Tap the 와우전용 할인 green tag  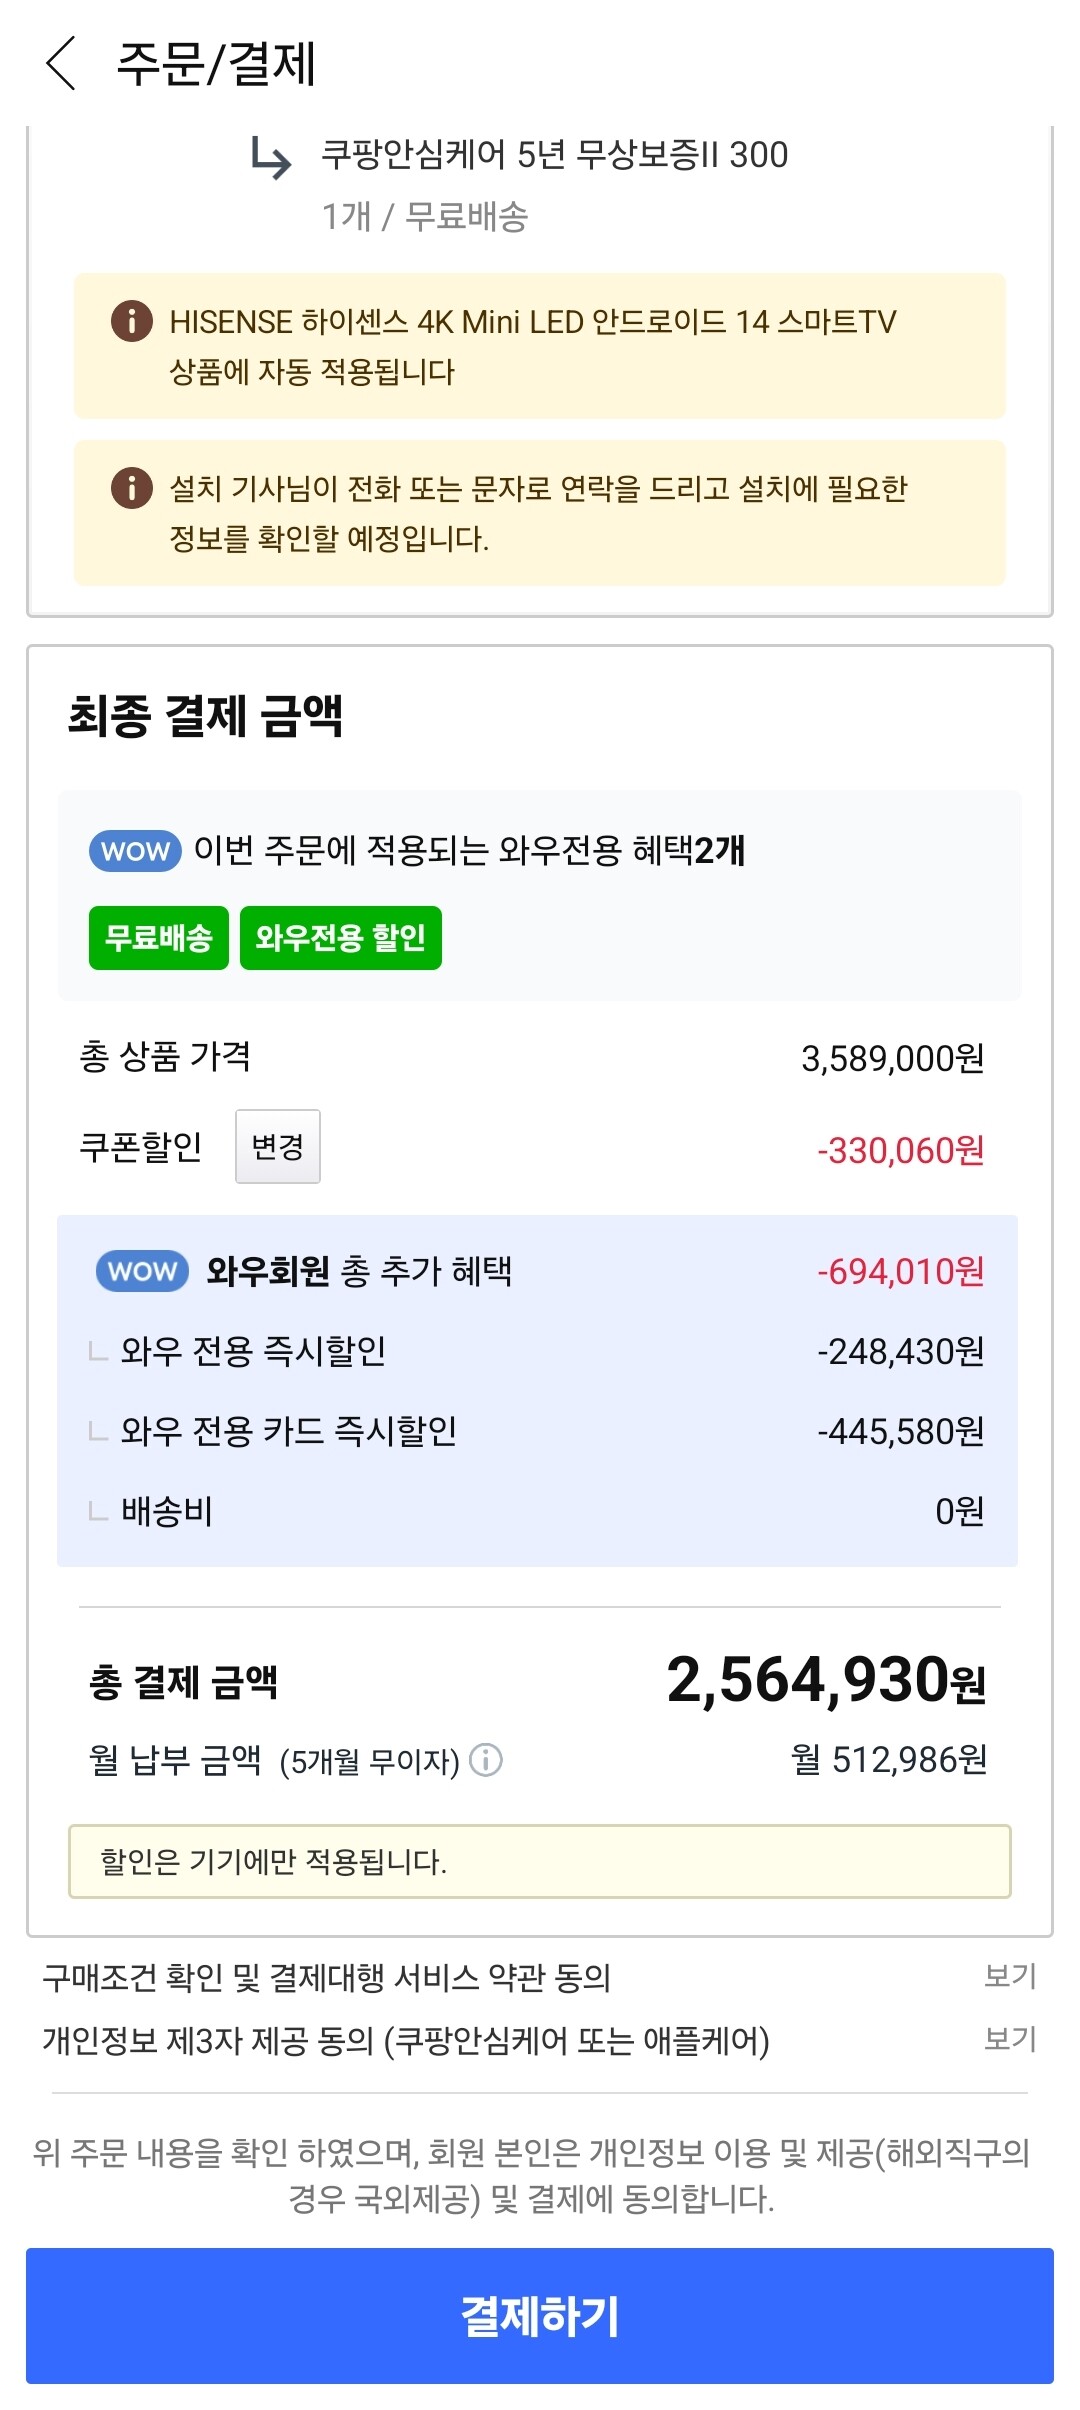(x=341, y=938)
